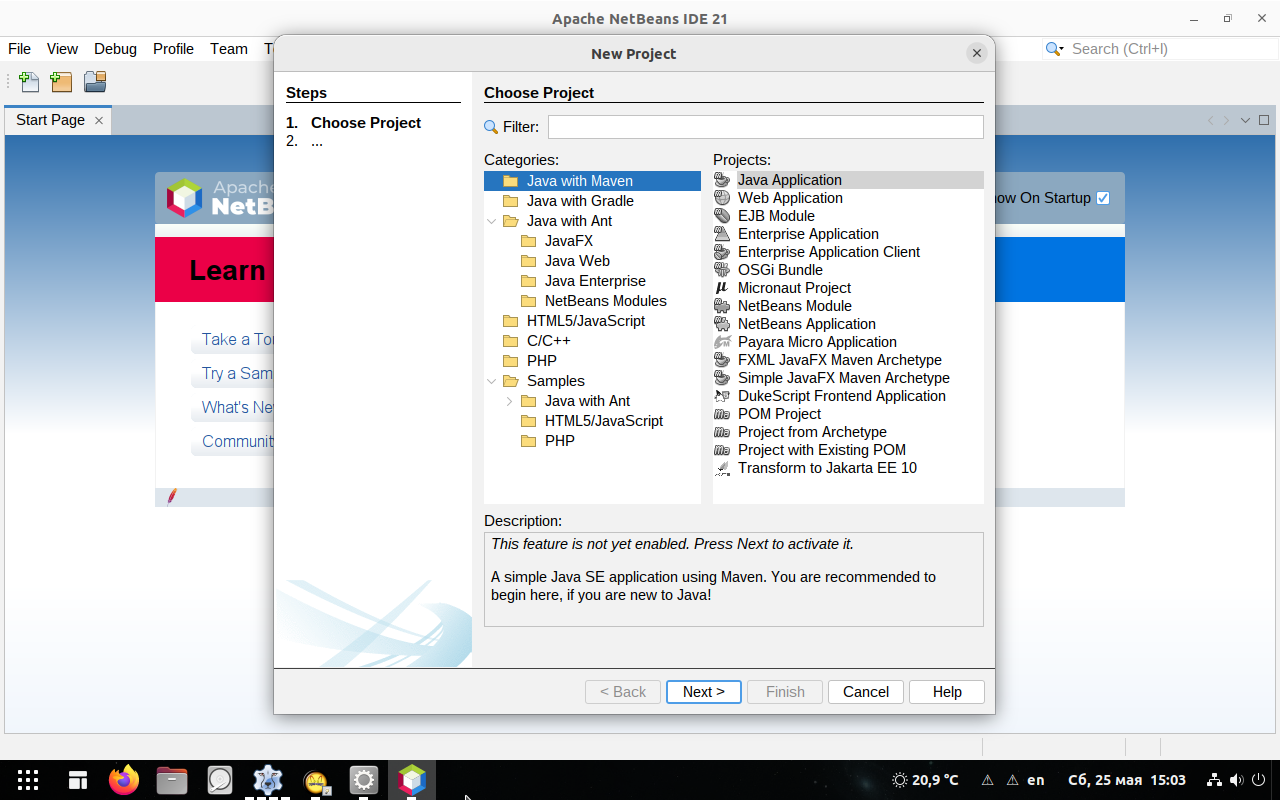Select the Java Web category
This screenshot has width=1280, height=800.
(577, 261)
